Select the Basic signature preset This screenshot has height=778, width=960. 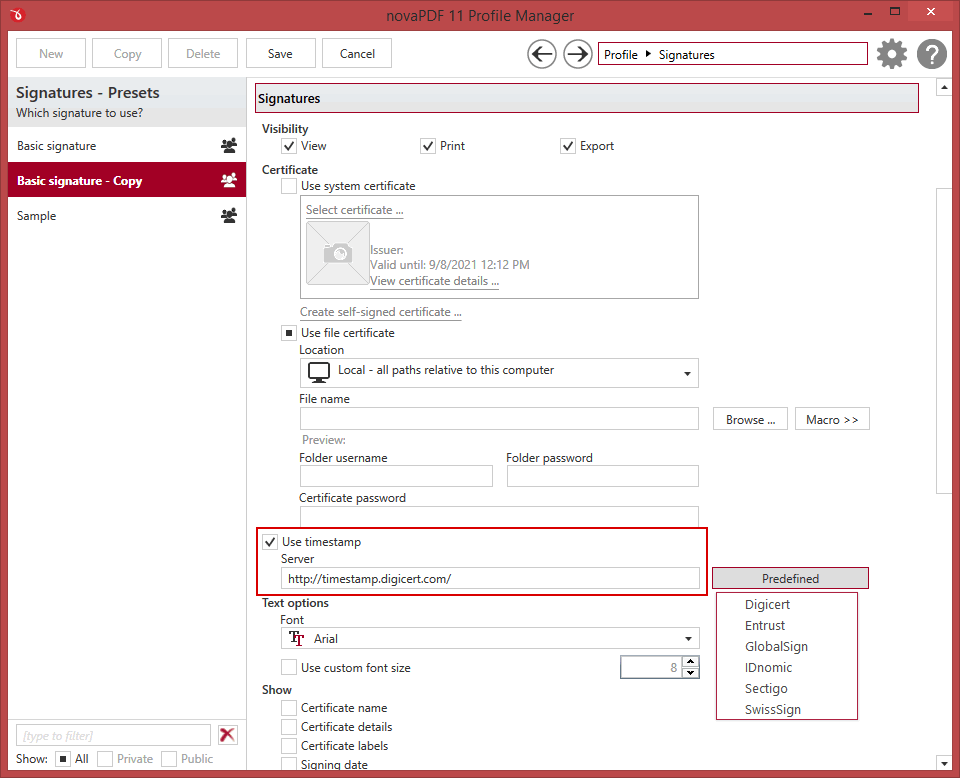[127, 146]
